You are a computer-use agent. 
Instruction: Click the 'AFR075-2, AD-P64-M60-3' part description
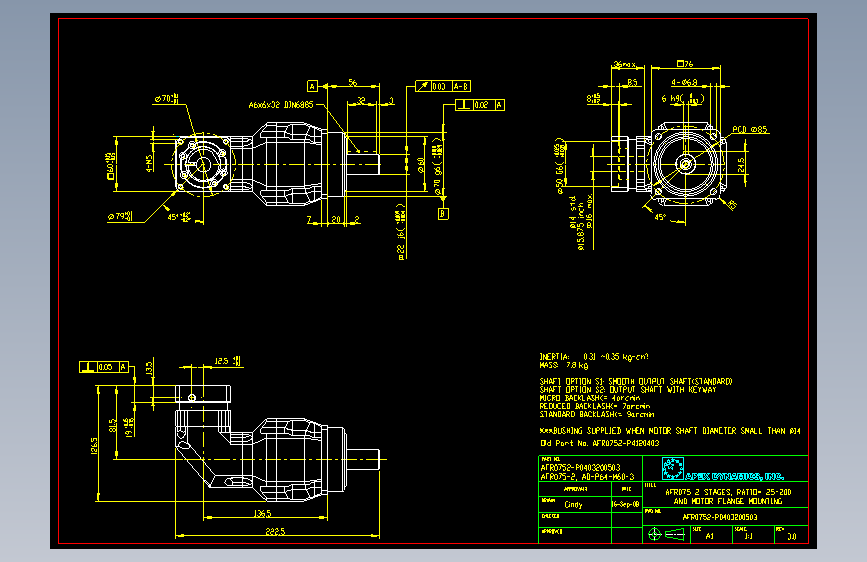(587, 477)
